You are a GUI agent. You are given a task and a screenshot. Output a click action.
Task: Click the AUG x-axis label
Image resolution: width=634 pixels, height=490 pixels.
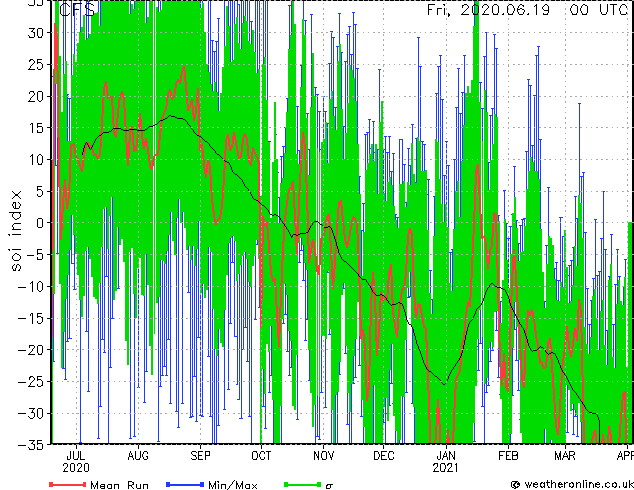click(138, 456)
